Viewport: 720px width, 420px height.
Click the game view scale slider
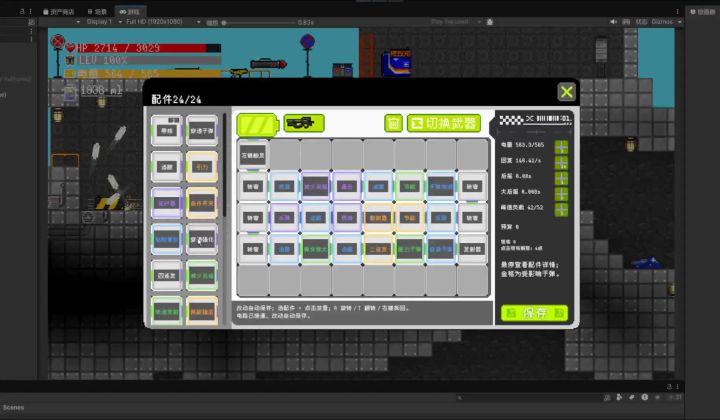pos(259,22)
